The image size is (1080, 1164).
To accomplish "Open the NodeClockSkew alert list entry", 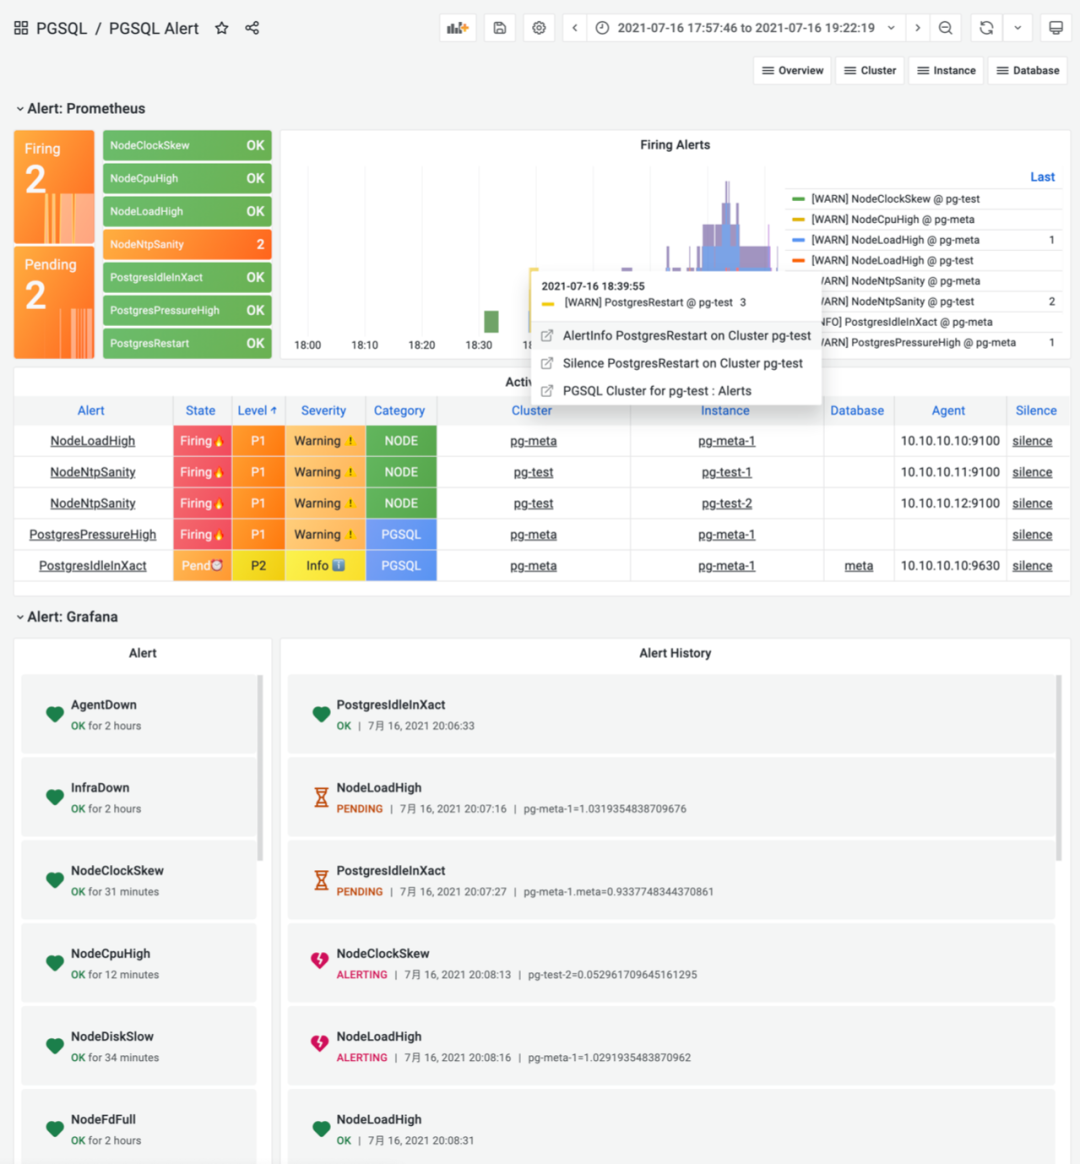I will coord(139,880).
